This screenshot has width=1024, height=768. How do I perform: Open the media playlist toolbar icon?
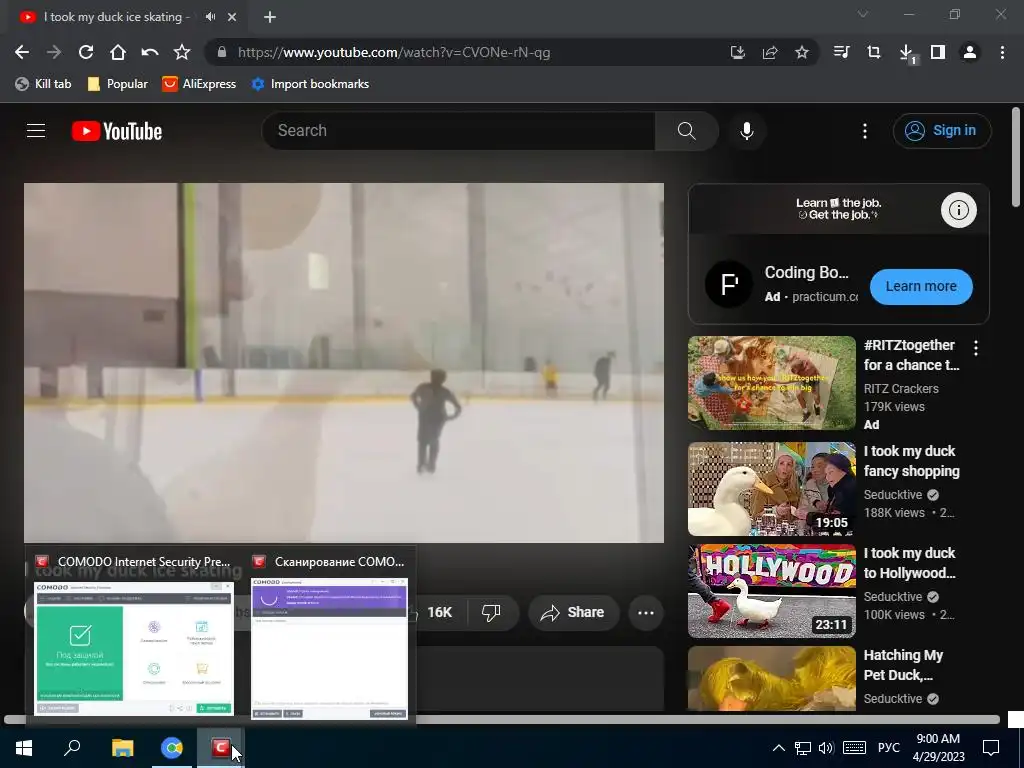(x=841, y=52)
